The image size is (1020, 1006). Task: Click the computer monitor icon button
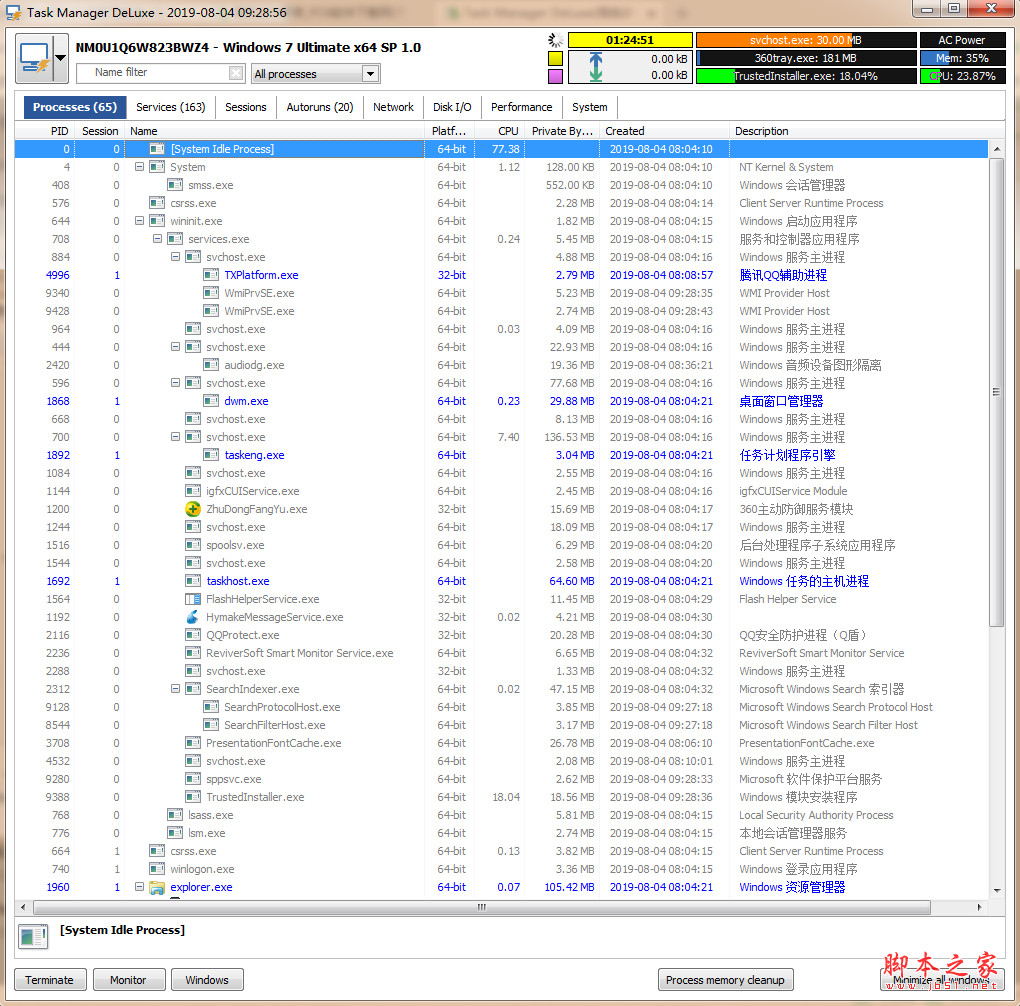[34, 58]
